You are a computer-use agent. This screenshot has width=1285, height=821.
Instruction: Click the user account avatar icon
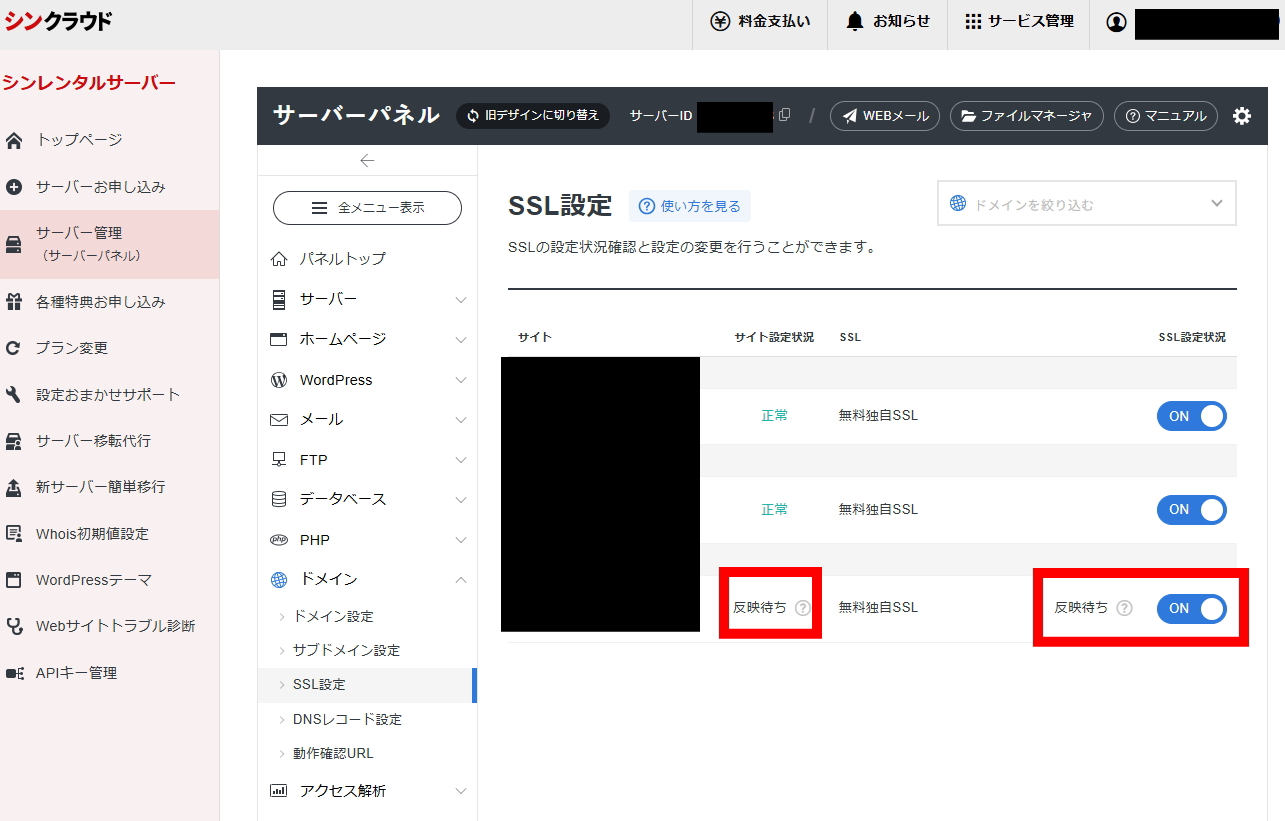(1116, 22)
